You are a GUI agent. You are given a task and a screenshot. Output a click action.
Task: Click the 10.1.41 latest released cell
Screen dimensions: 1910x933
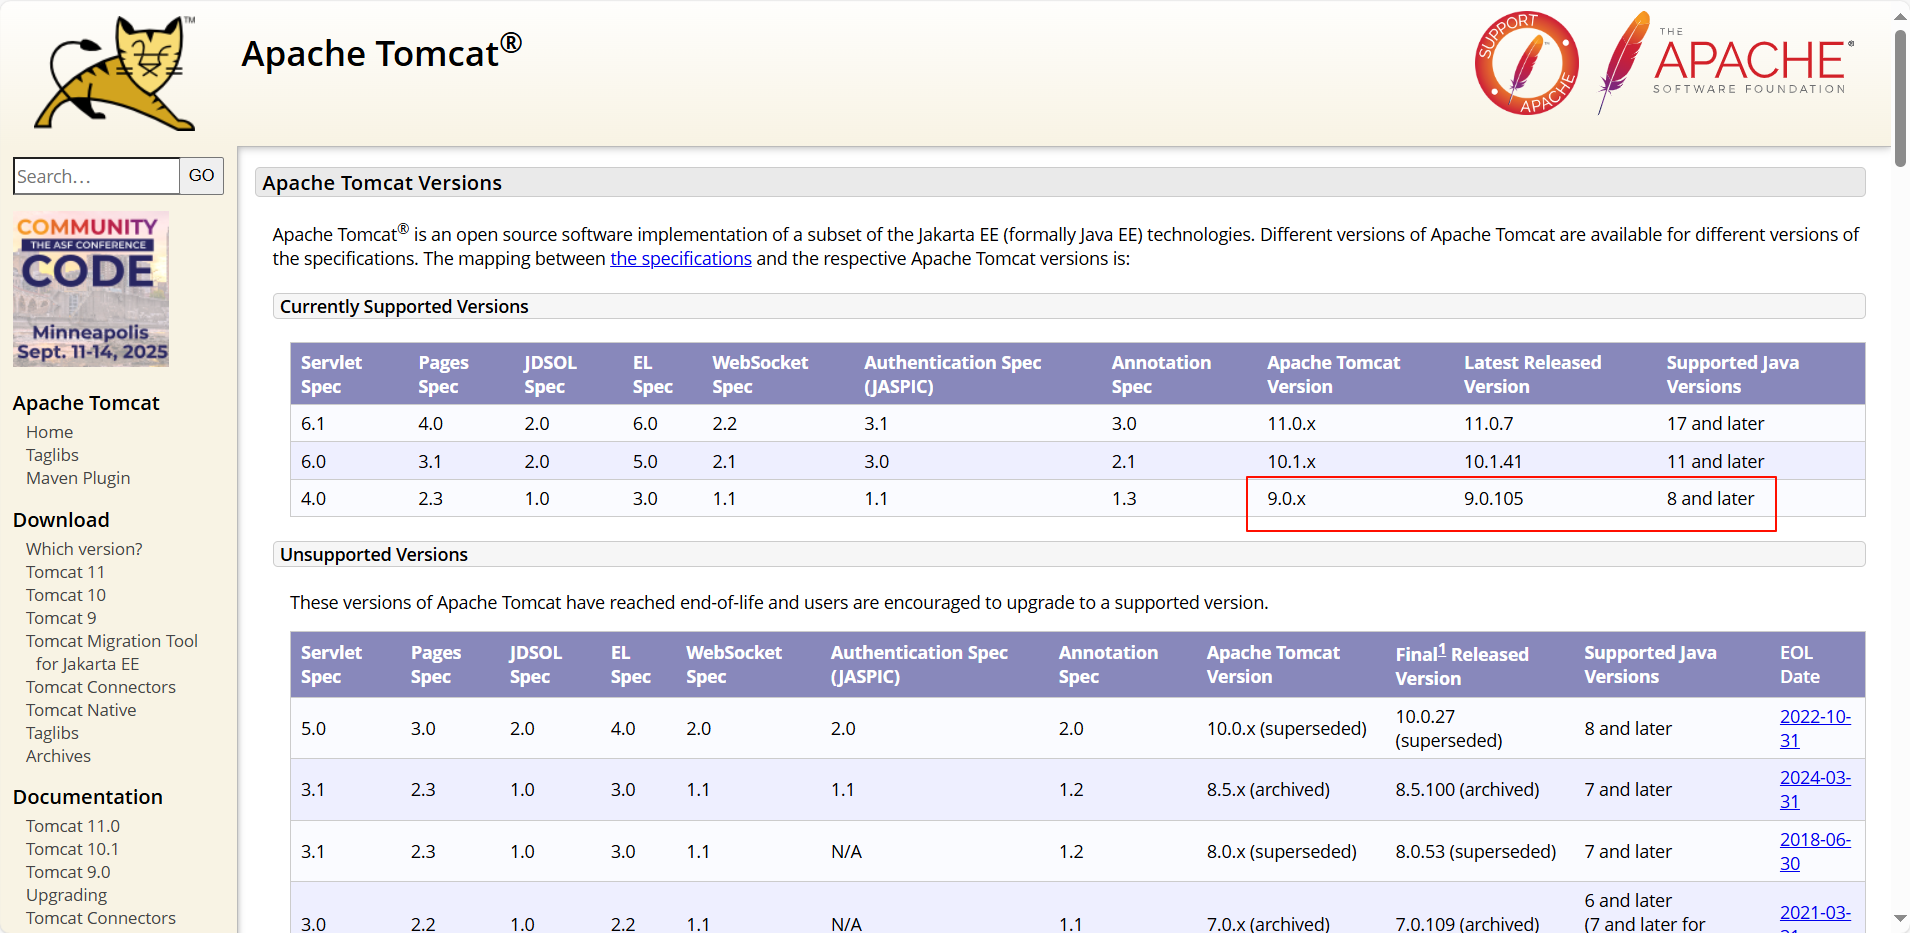click(x=1493, y=462)
